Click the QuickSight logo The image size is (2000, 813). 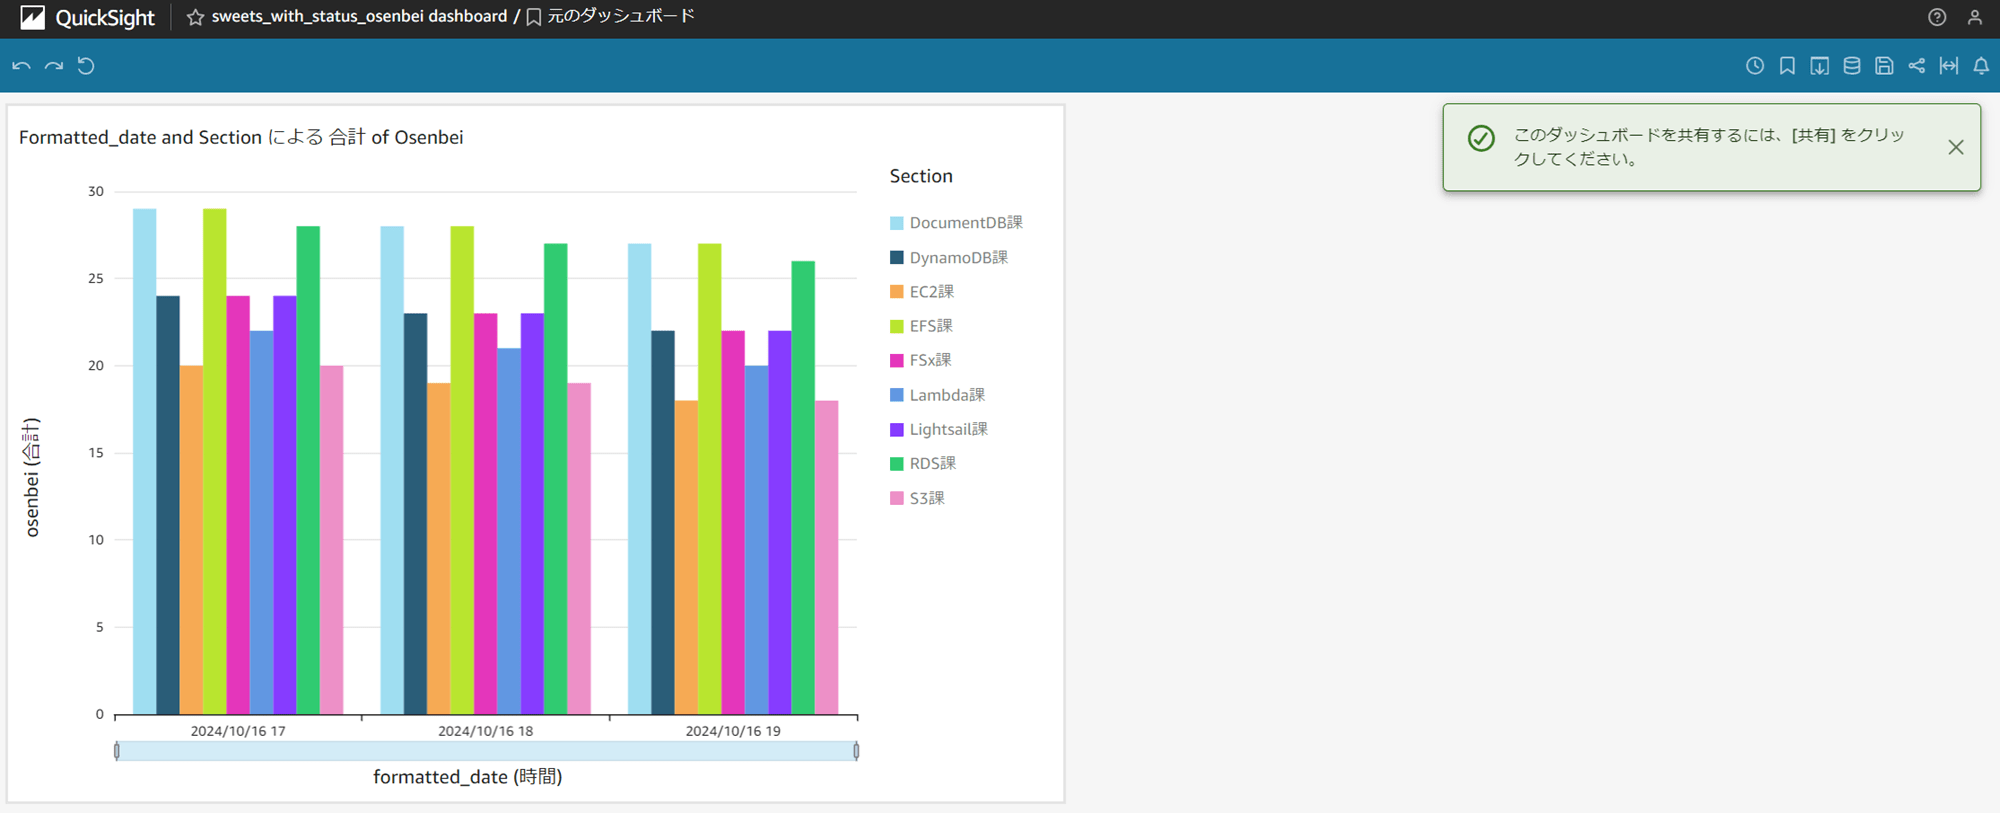pos(88,17)
